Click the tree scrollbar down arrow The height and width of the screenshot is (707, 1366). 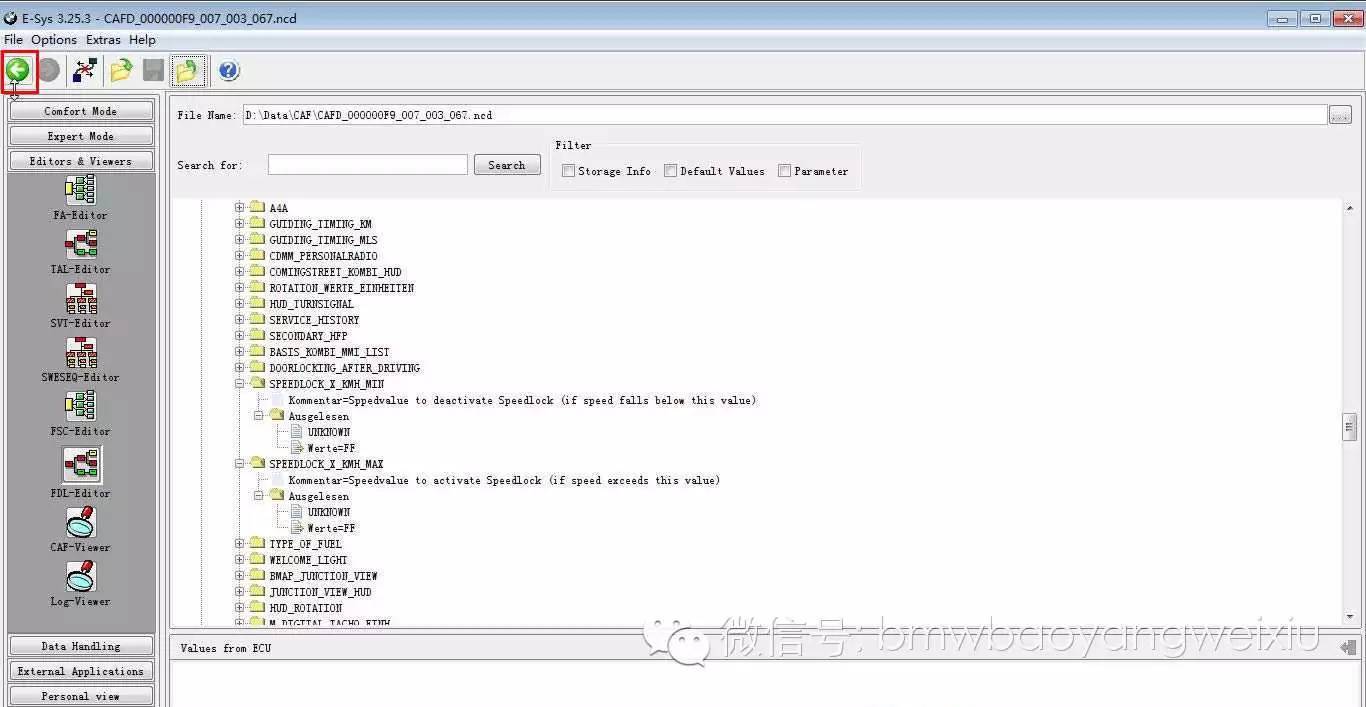pos(1349,617)
